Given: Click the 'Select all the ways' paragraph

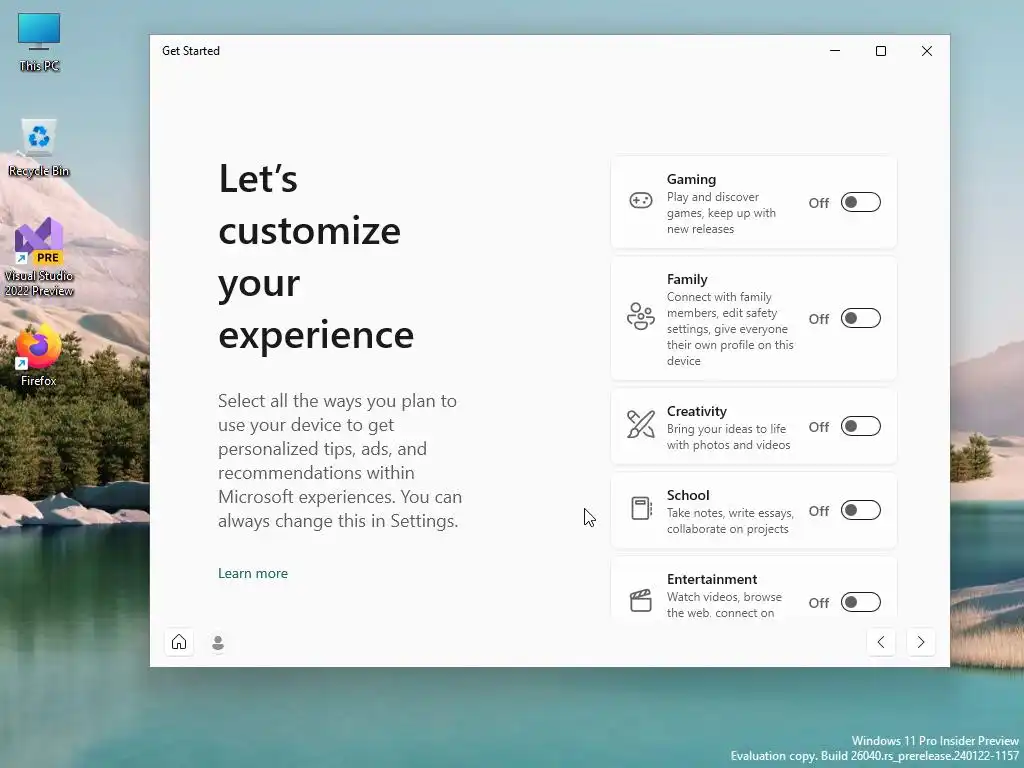Looking at the screenshot, I should tap(340, 460).
